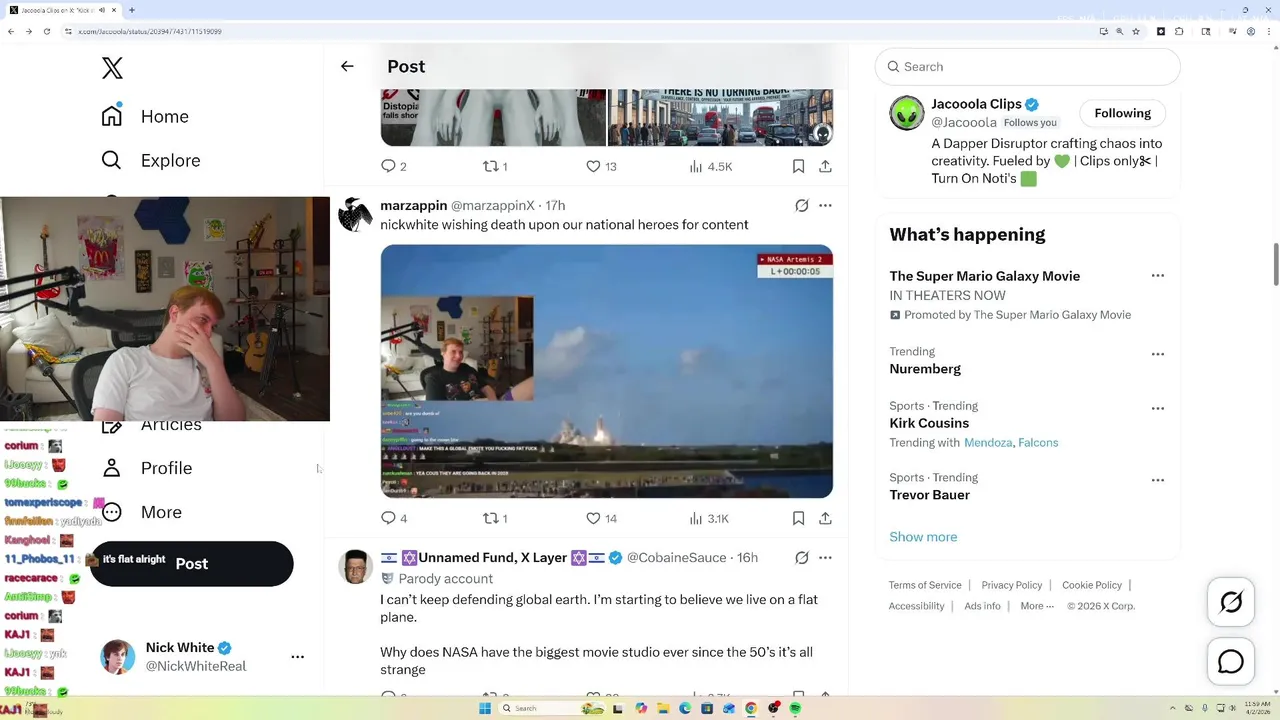Image resolution: width=1280 pixels, height=720 pixels.
Task: Open options for Nuremberg trend
Action: click(1157, 354)
